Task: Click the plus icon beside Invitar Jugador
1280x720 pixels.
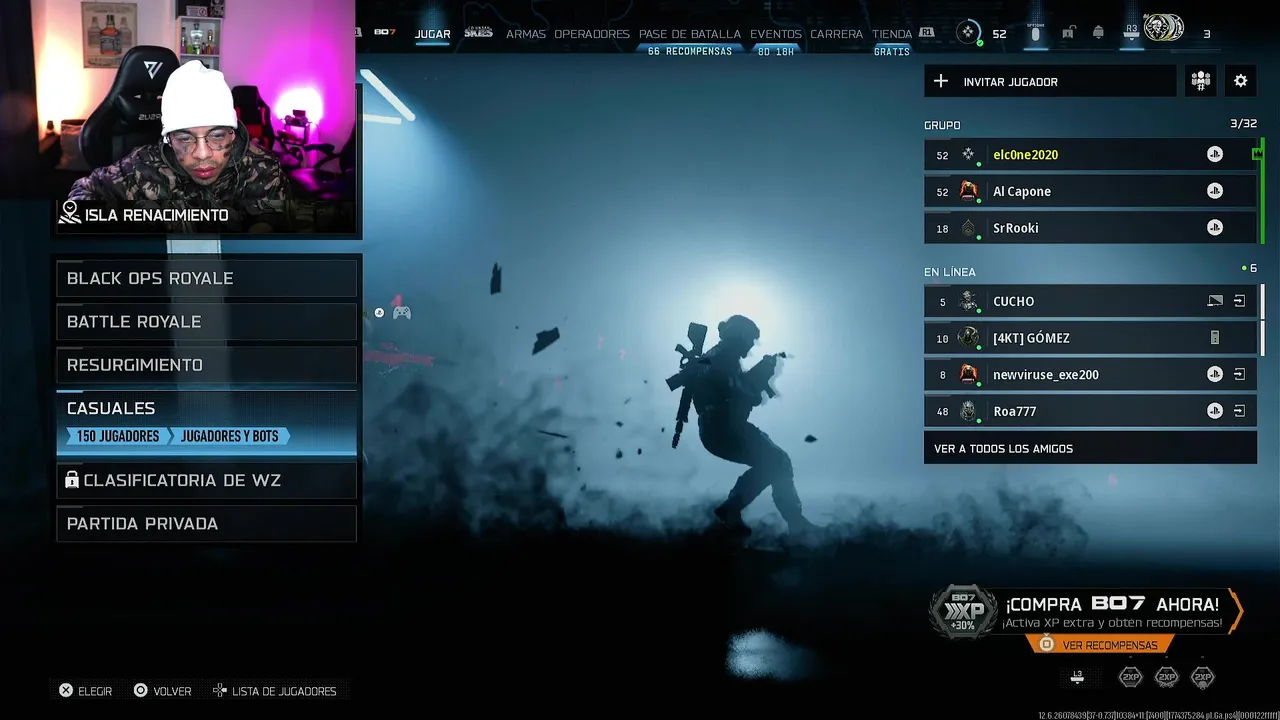Action: (x=940, y=81)
